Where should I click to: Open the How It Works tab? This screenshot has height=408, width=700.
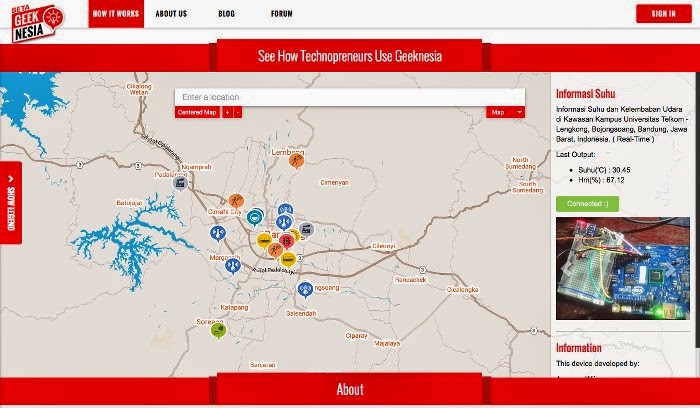click(116, 14)
